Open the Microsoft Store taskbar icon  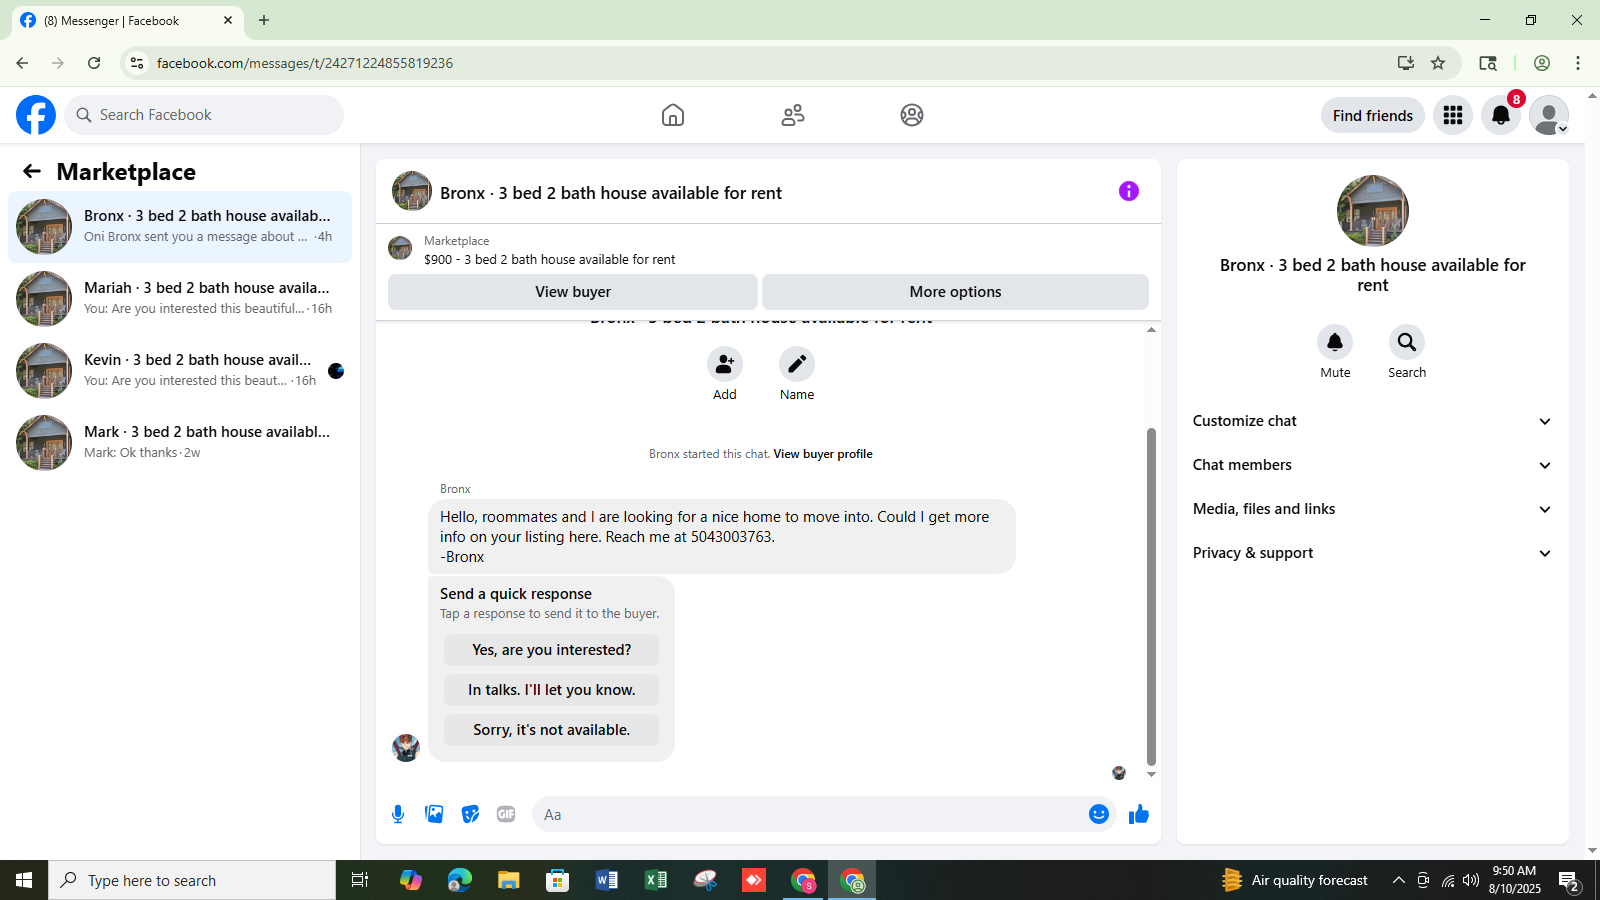point(558,880)
